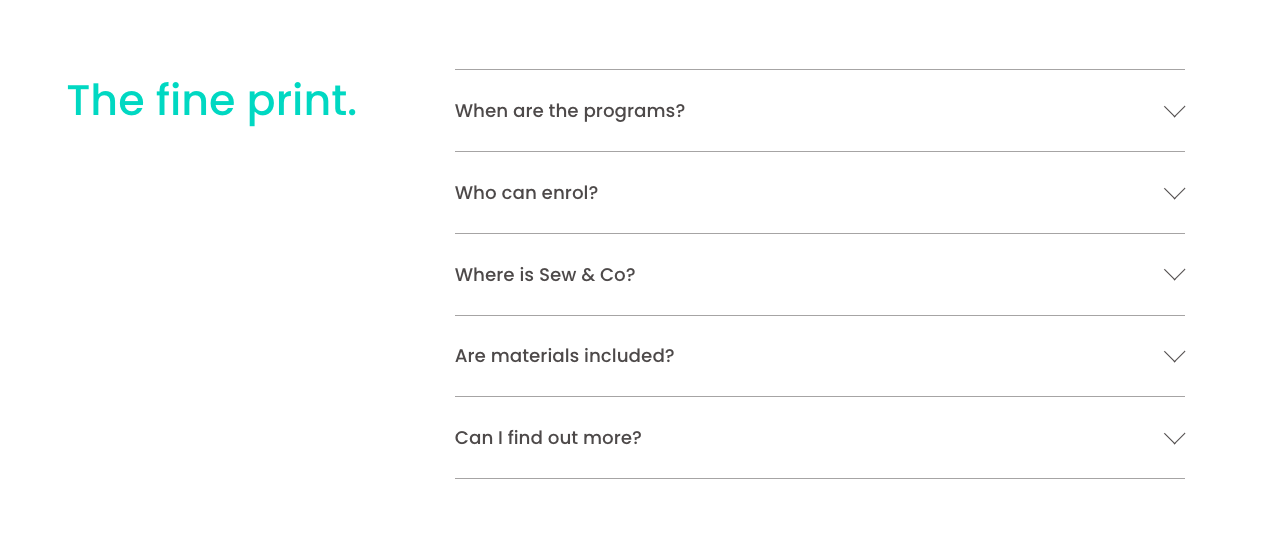Click the last FAQ question label
The image size is (1263, 546).
(x=548, y=438)
